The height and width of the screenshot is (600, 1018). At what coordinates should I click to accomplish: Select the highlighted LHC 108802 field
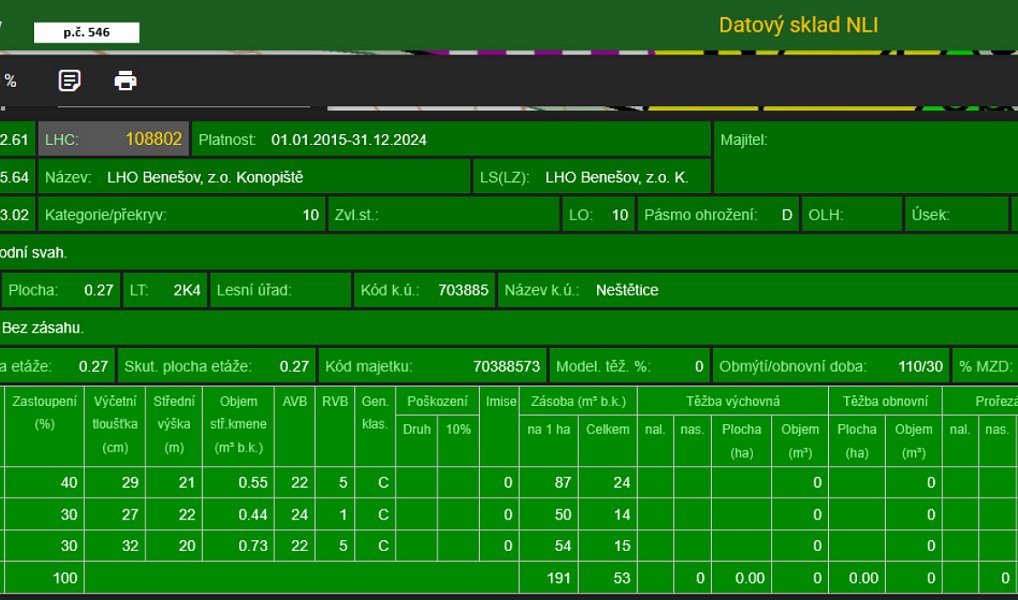[x=114, y=139]
